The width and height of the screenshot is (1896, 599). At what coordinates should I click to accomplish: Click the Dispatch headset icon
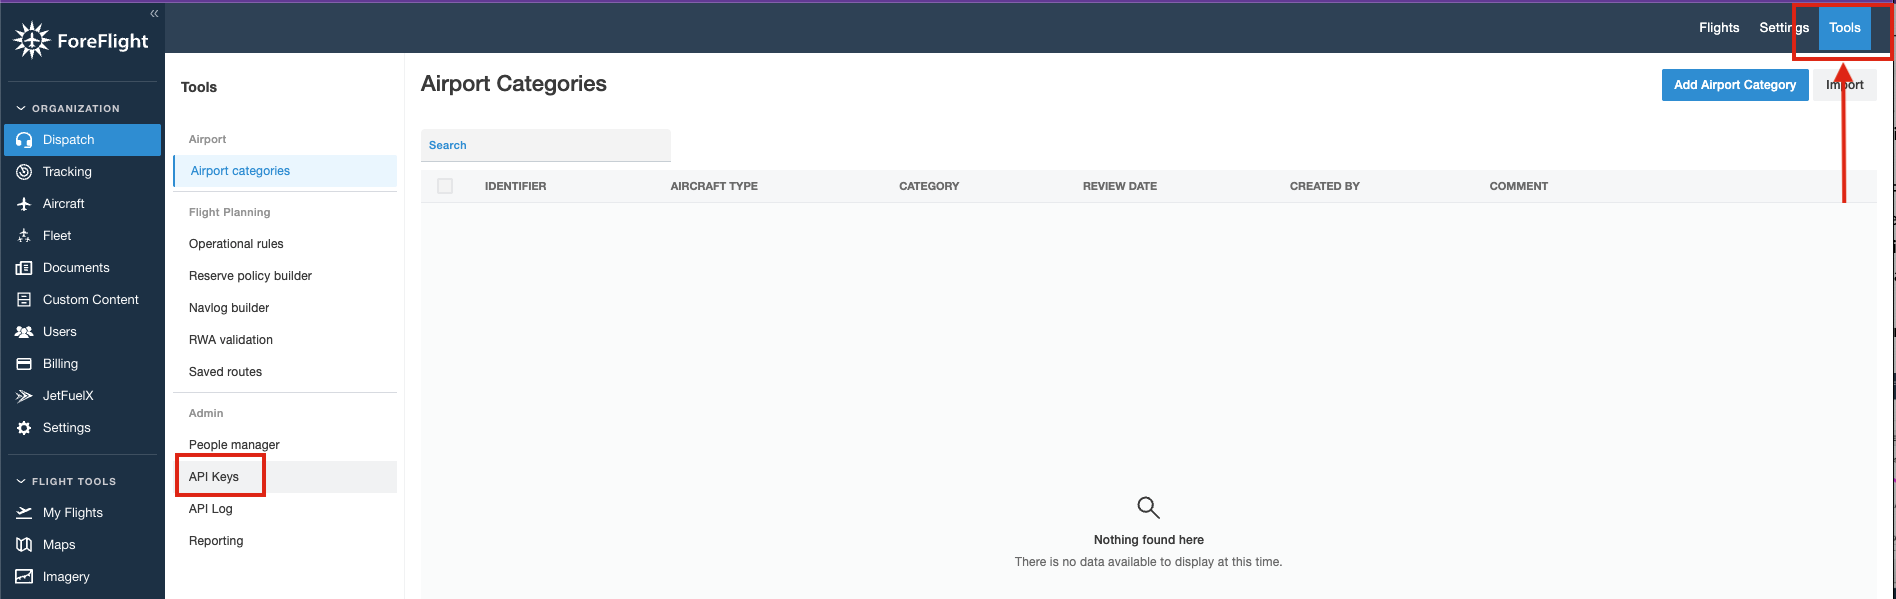(x=24, y=140)
